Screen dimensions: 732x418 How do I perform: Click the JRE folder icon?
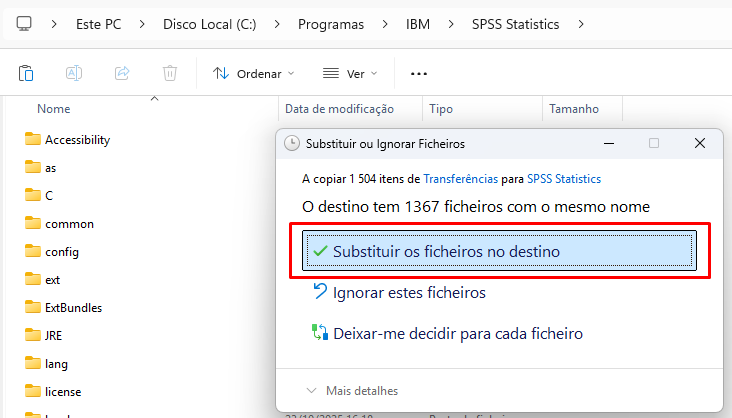[32, 336]
